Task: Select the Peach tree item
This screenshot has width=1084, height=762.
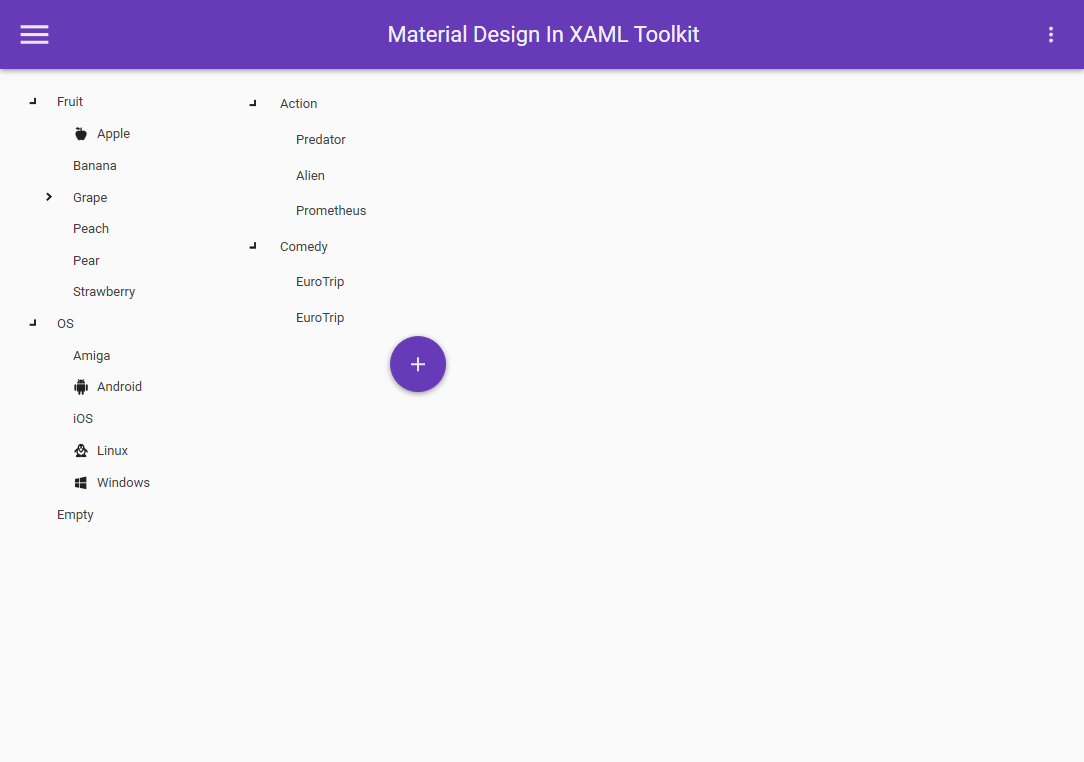Action: [x=91, y=229]
